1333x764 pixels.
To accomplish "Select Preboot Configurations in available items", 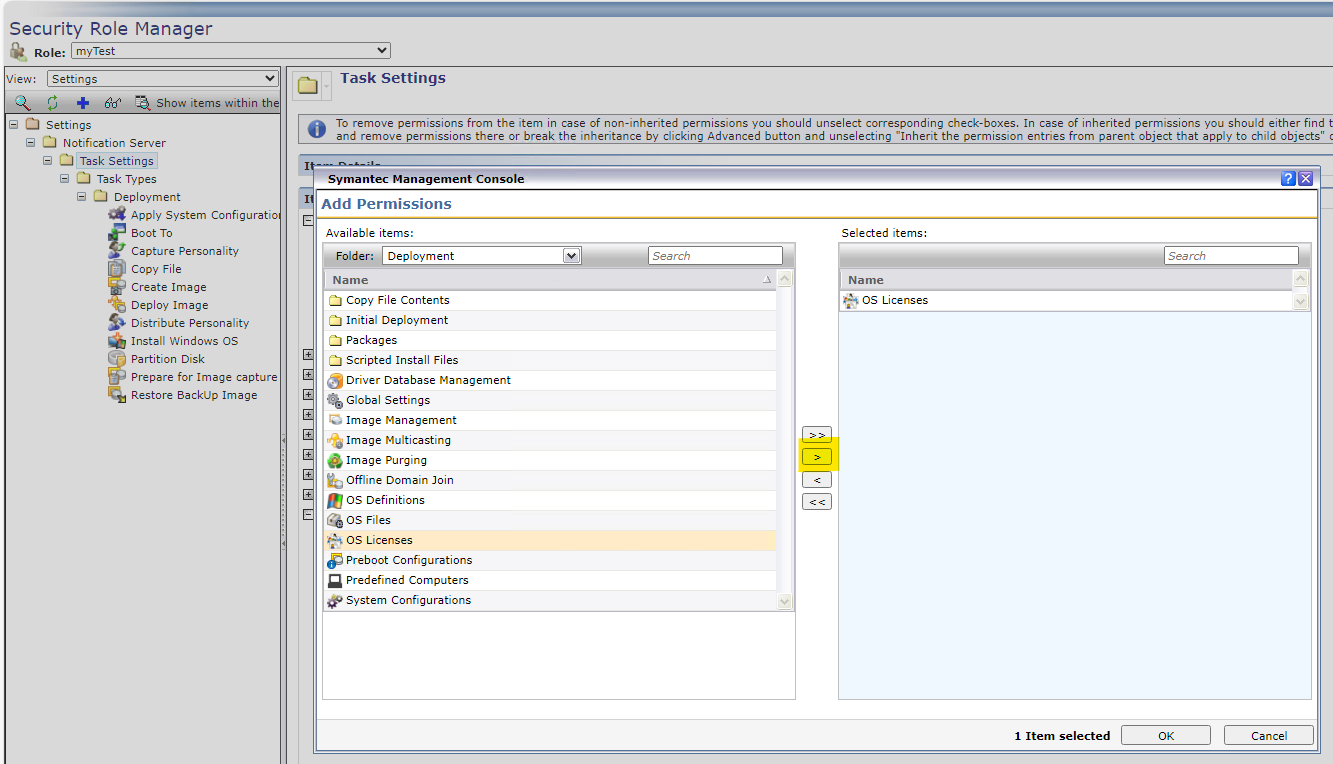I will coord(408,560).
